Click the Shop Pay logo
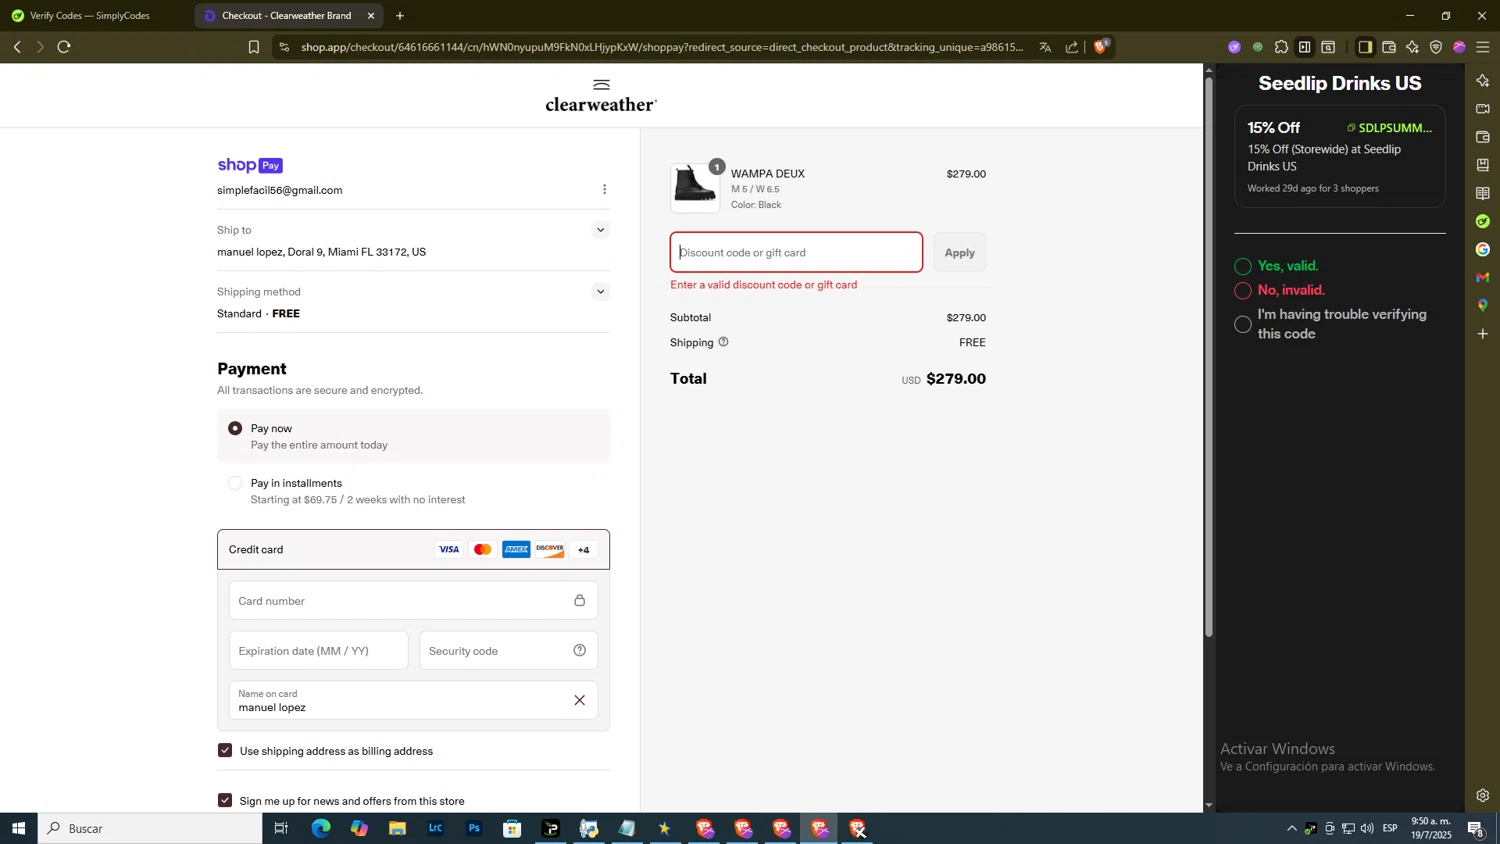The image size is (1500, 844). pyautogui.click(x=250, y=165)
